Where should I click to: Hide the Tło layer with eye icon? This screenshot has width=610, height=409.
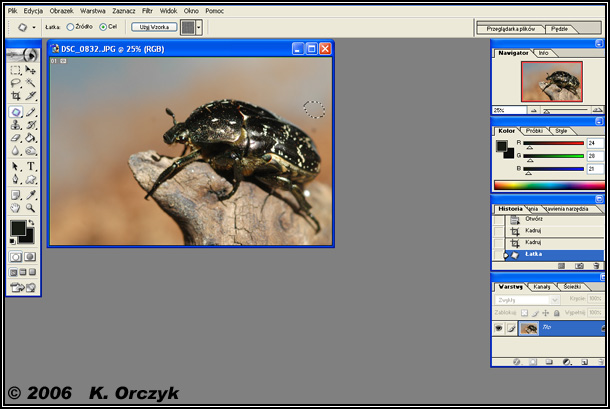[x=499, y=328]
